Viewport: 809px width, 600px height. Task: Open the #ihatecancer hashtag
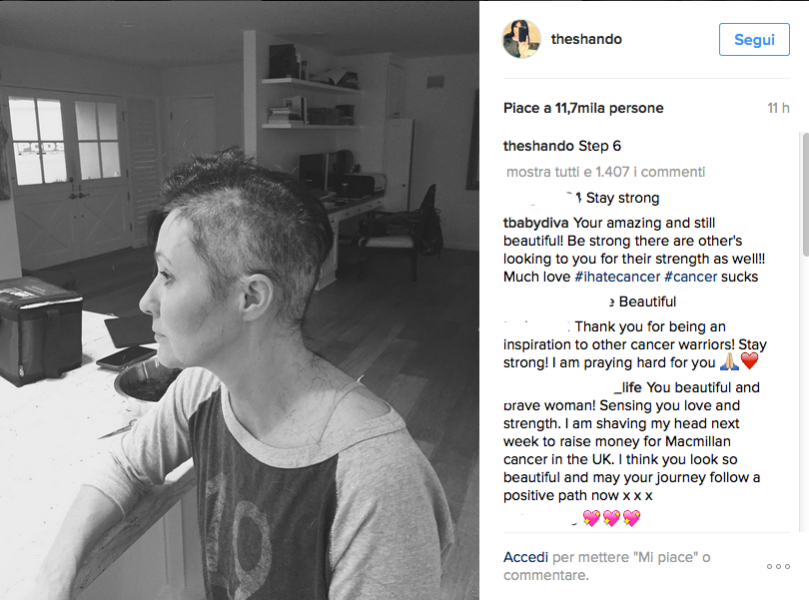pyautogui.click(x=617, y=277)
